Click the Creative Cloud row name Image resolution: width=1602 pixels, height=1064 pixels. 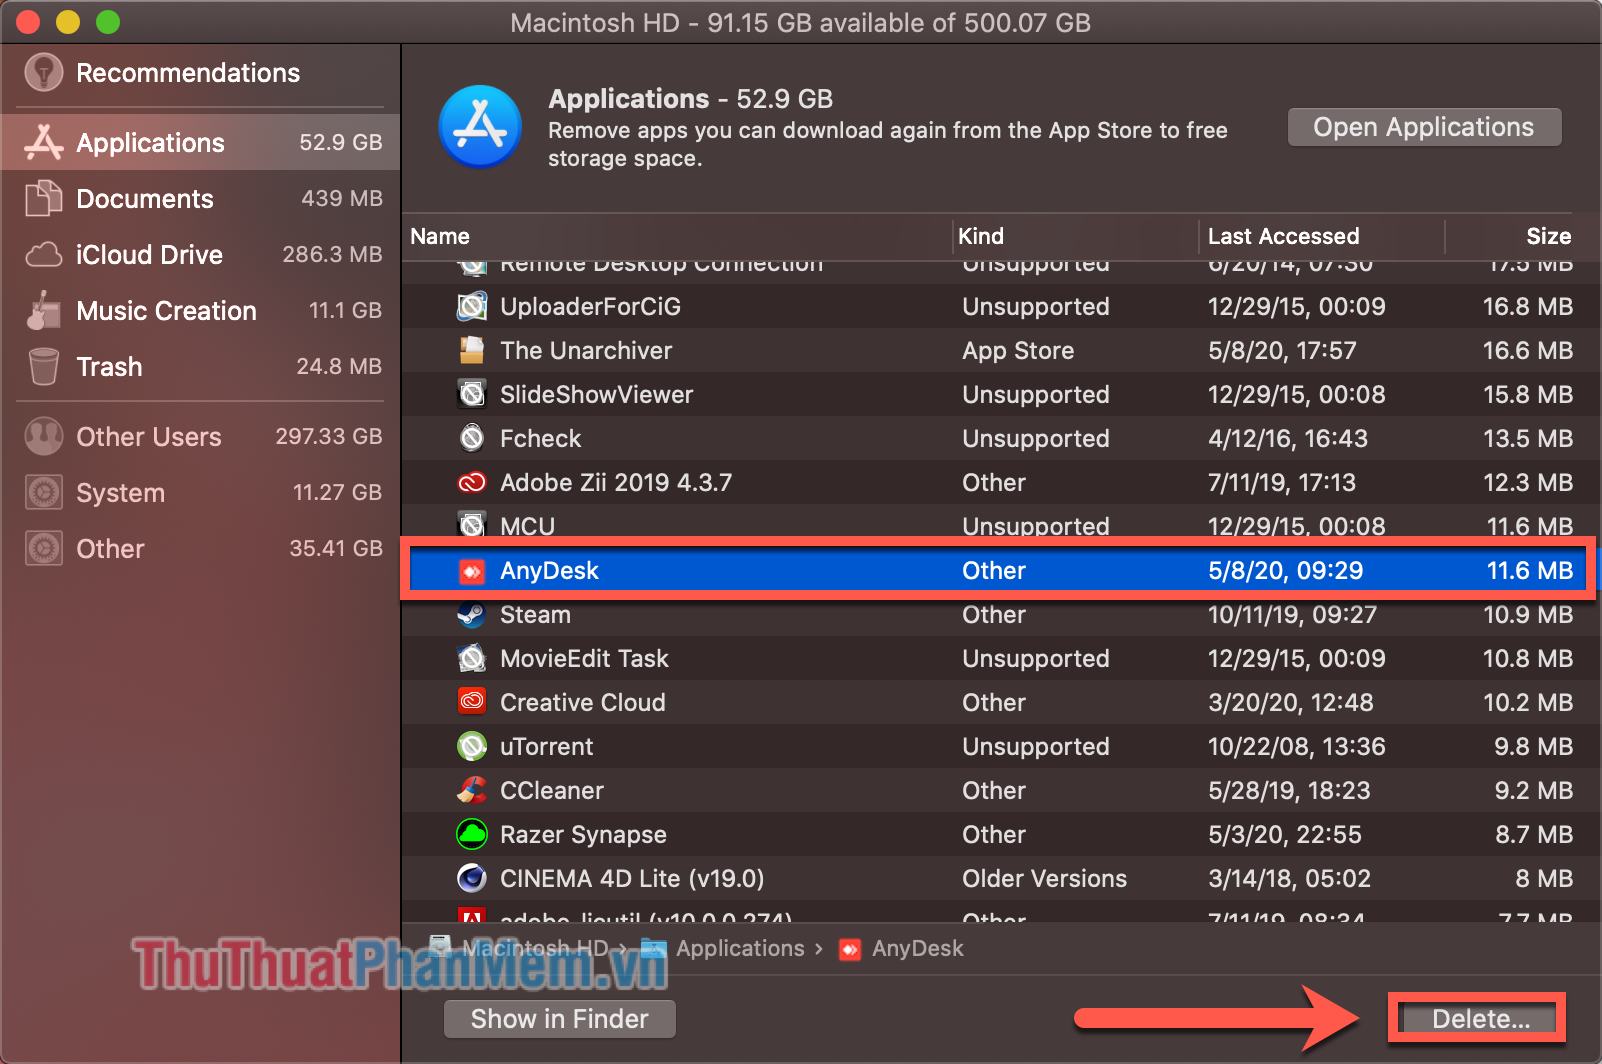click(583, 702)
